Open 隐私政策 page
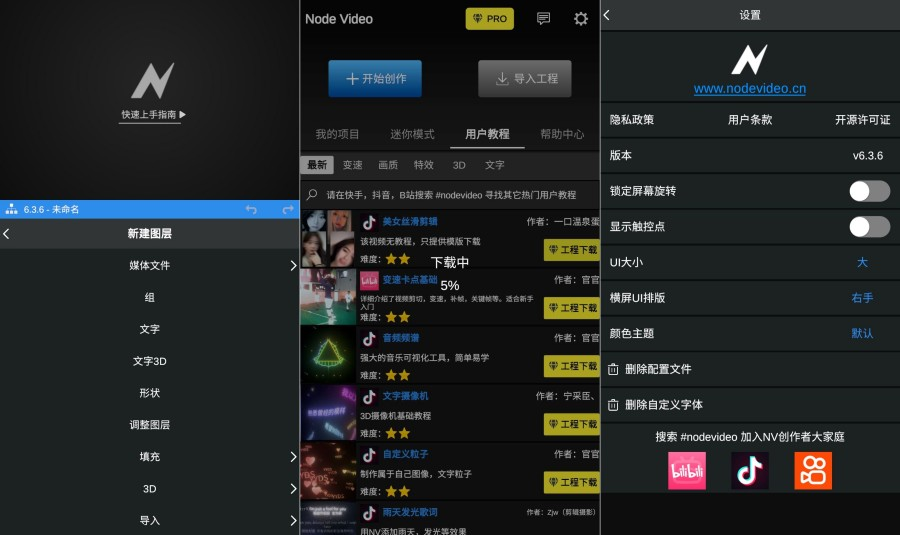Screen dimensions: 900x535 [x=631, y=120]
